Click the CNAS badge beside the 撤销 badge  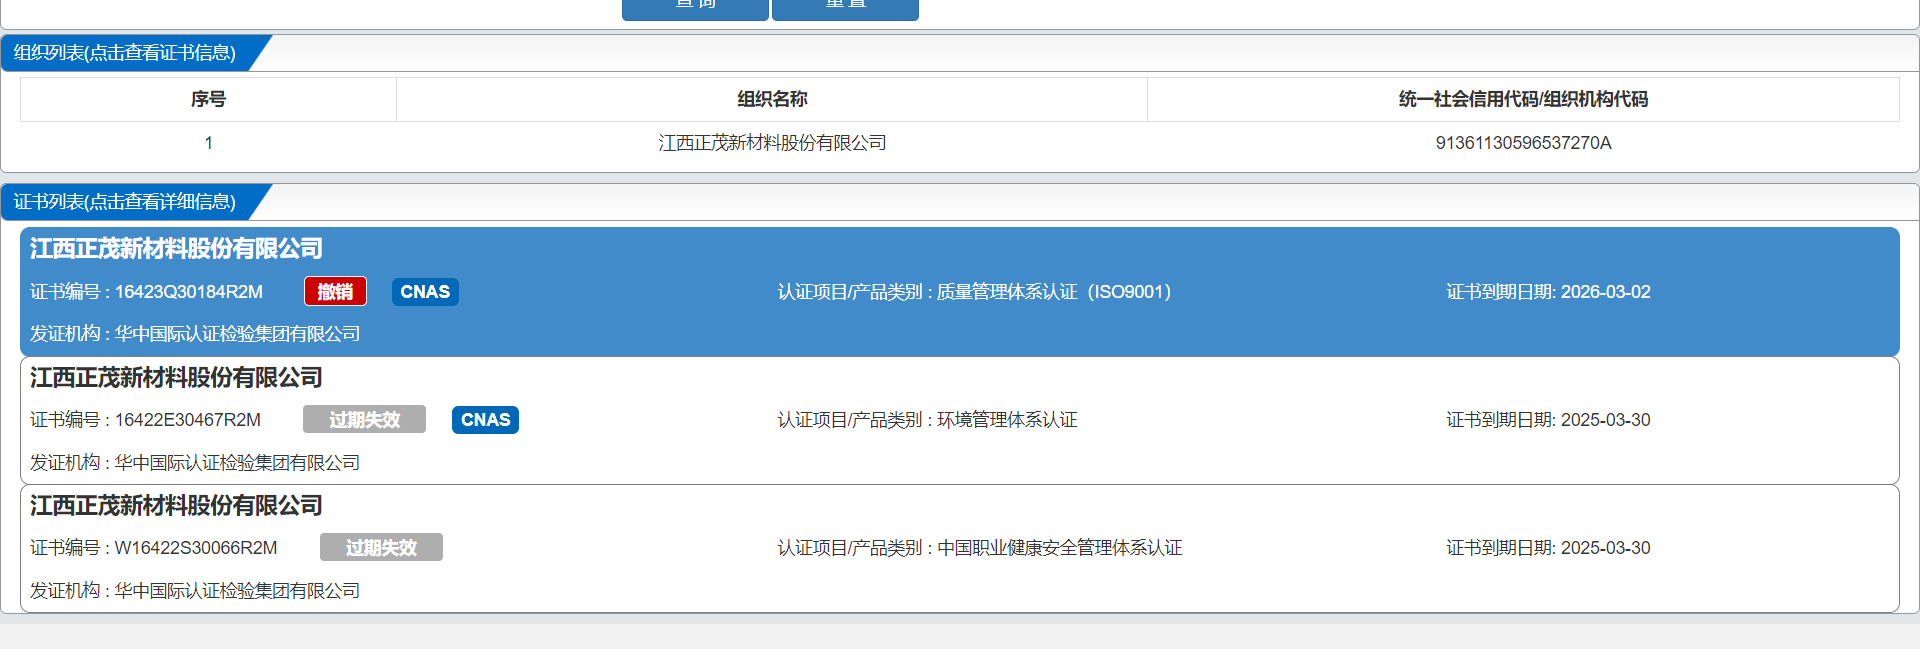[x=425, y=292]
